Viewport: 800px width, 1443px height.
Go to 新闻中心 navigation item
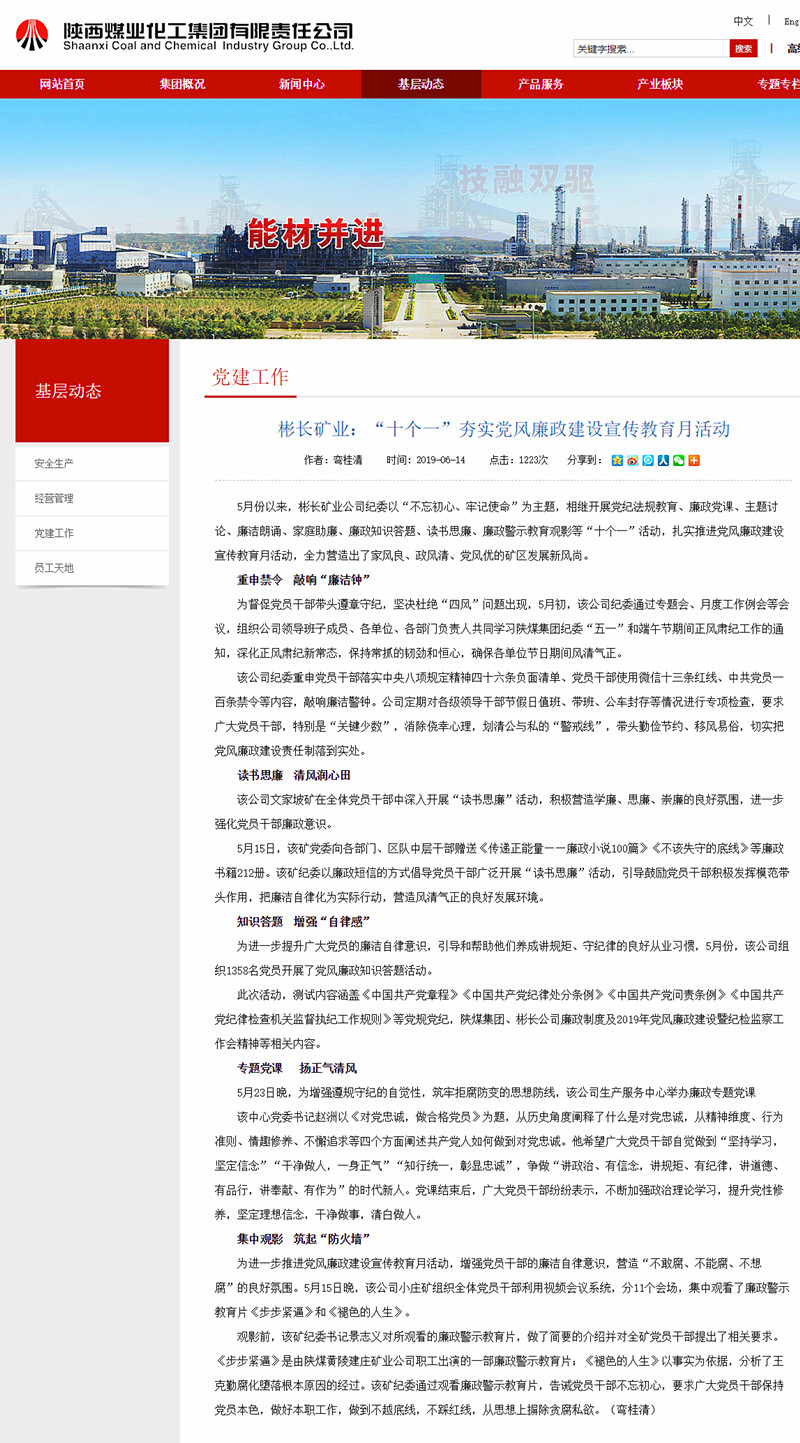tap(302, 84)
